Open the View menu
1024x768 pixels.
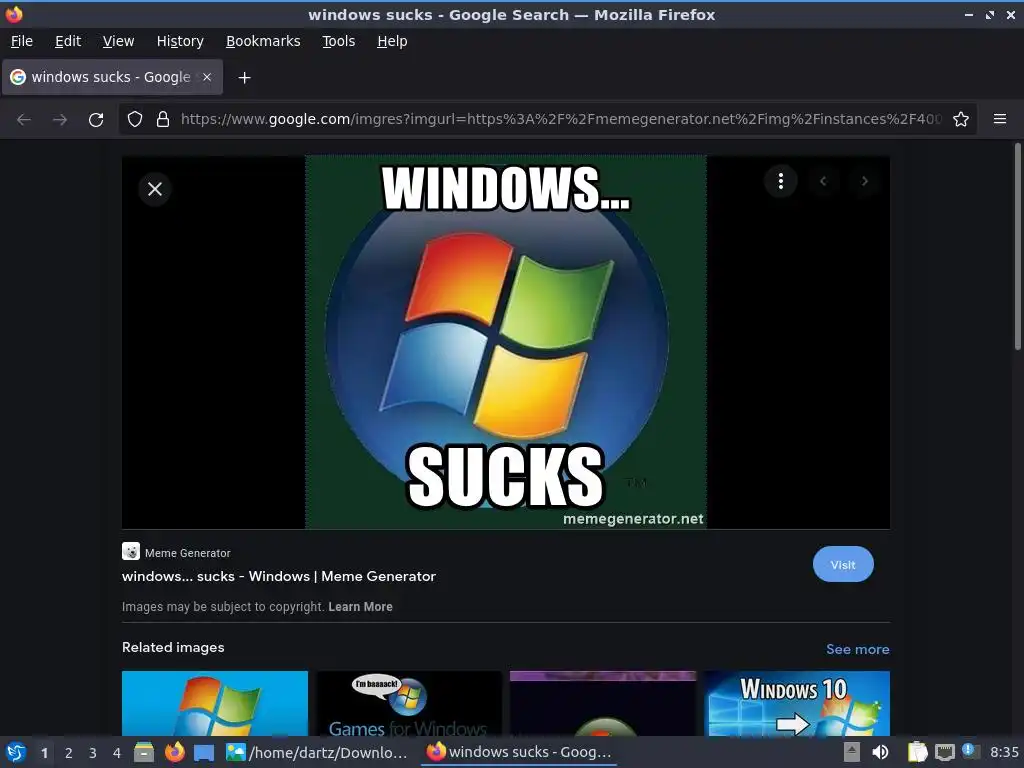tap(118, 41)
